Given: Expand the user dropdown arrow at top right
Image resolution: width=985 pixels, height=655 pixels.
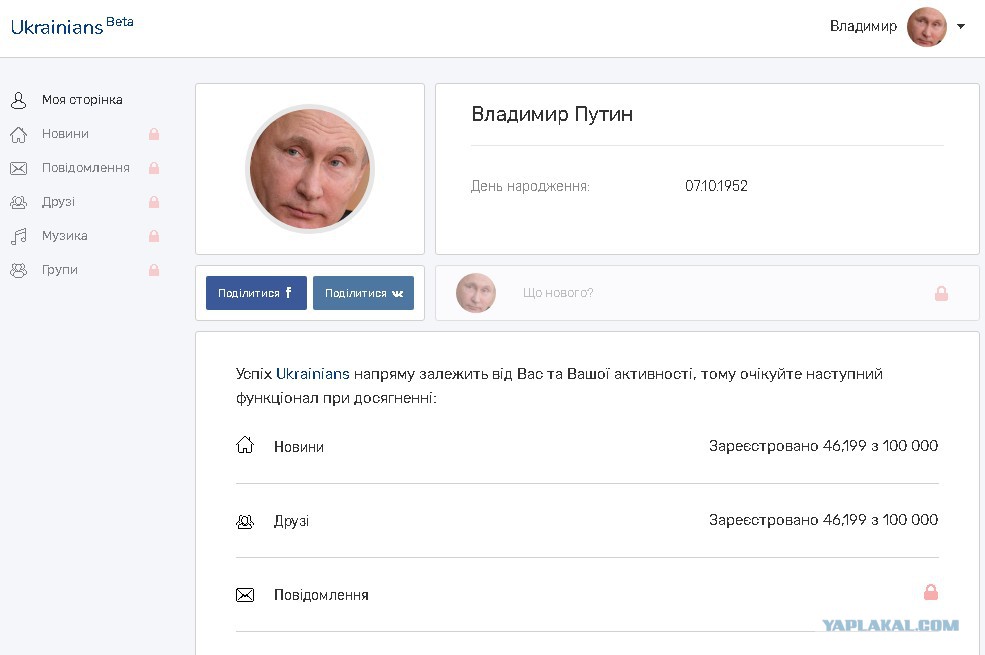Looking at the screenshot, I should click(961, 26).
